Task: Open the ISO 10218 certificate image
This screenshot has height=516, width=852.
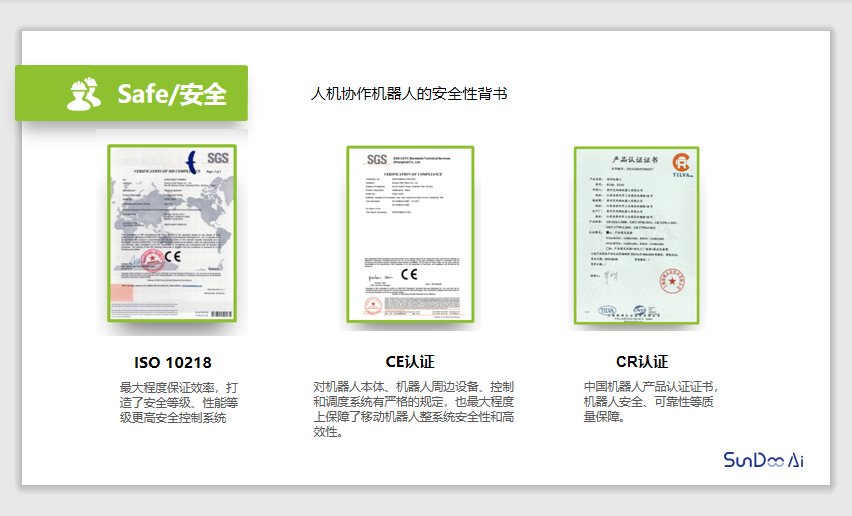Action: coord(171,233)
